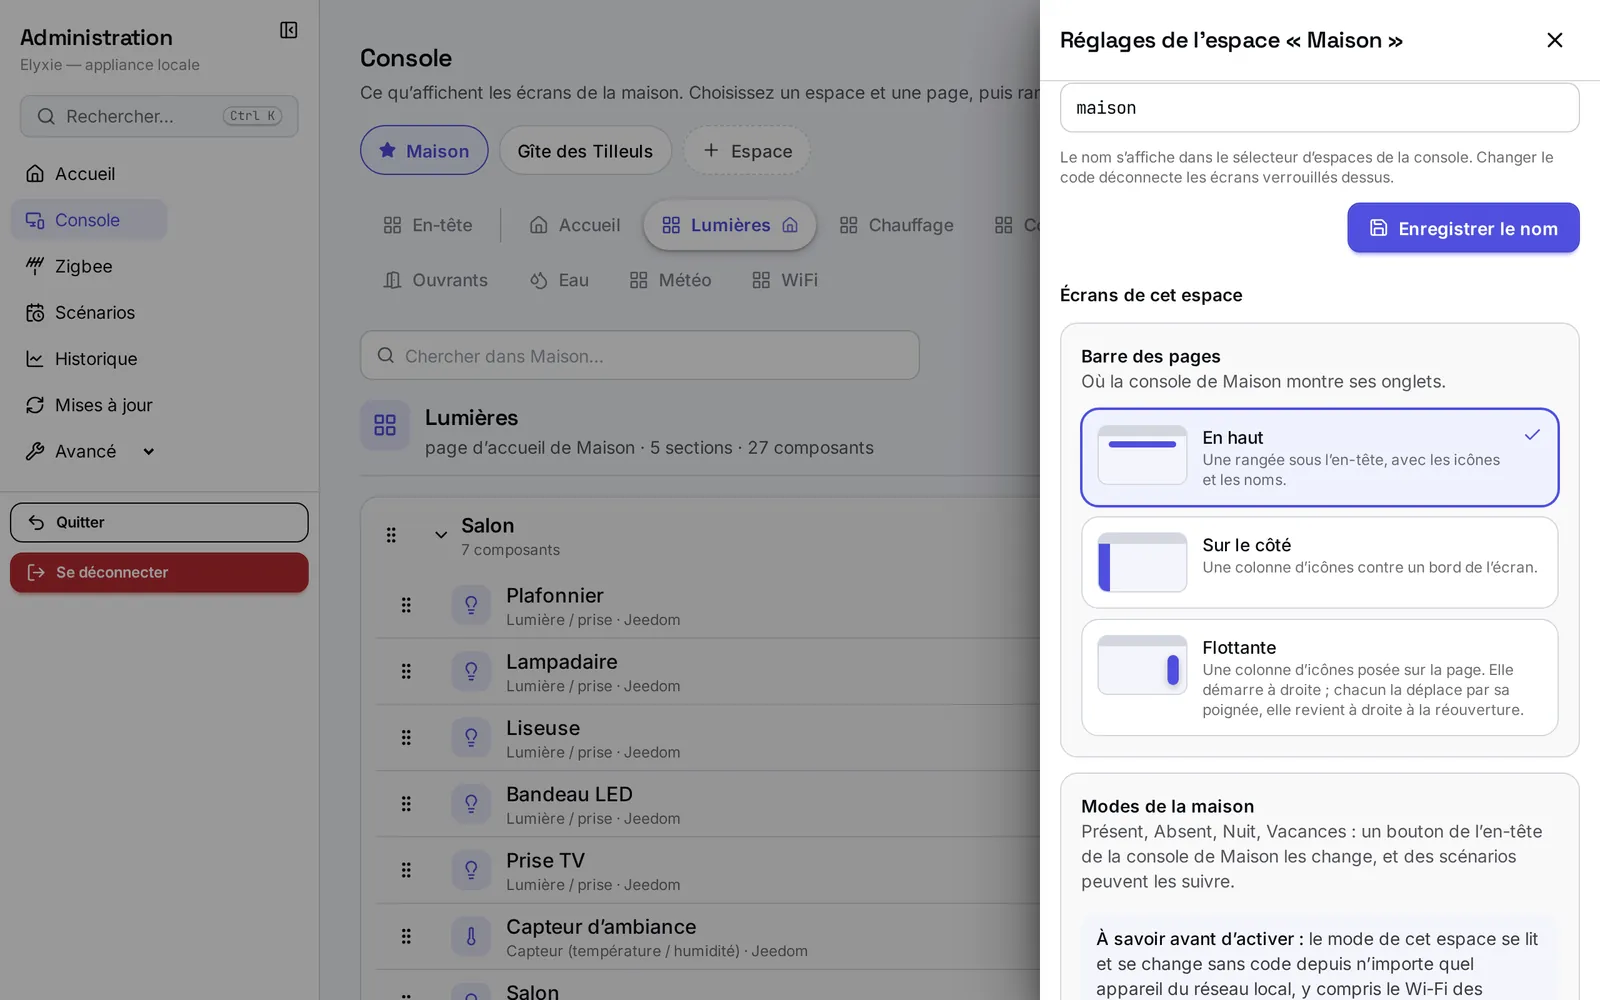
Task: Collapse the Salon section chevron
Action: tap(441, 535)
